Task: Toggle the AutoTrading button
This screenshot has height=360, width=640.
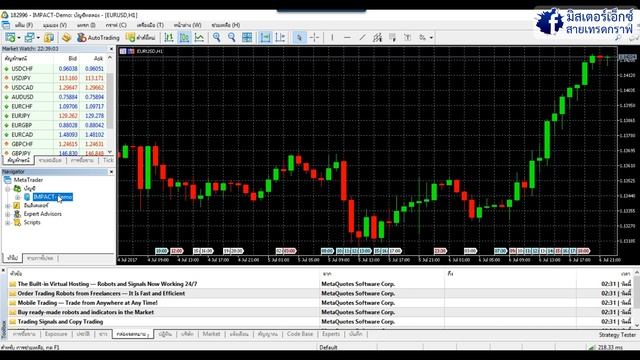Action: point(98,38)
